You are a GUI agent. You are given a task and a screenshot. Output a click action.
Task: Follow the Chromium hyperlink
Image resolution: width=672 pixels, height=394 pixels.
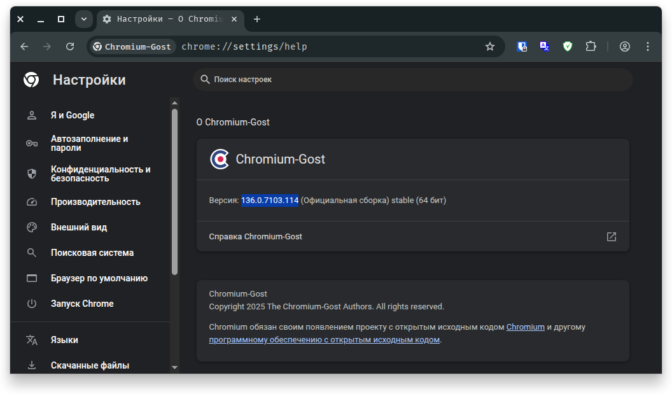point(525,327)
